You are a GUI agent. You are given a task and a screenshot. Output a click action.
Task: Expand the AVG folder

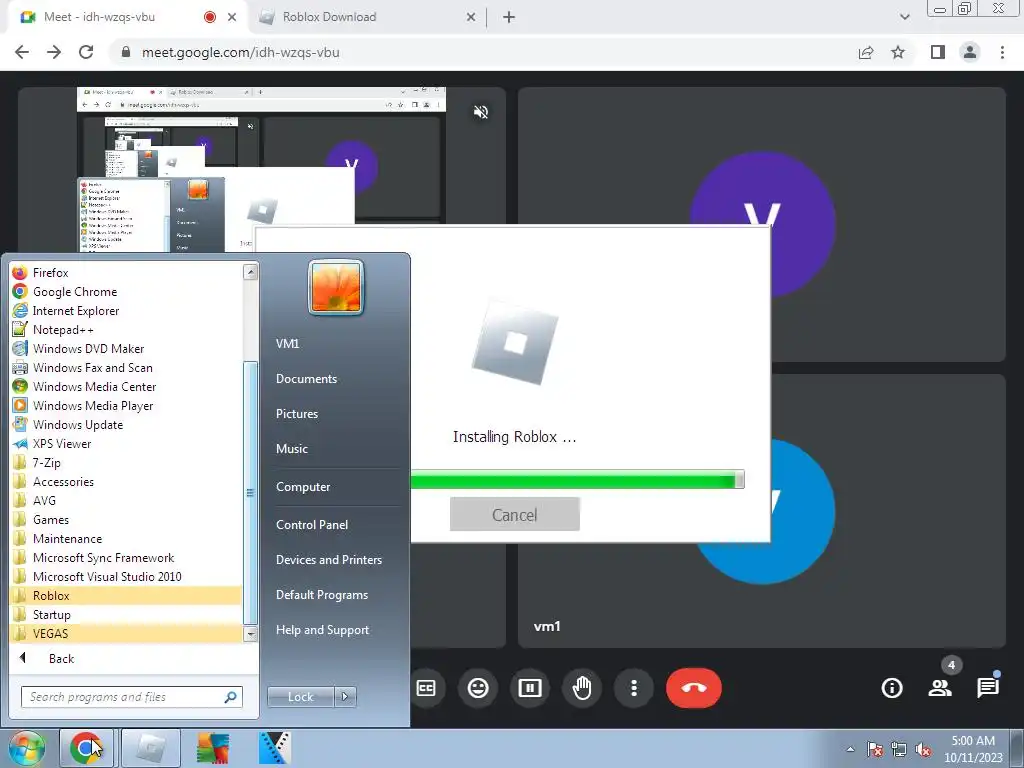pos(44,500)
